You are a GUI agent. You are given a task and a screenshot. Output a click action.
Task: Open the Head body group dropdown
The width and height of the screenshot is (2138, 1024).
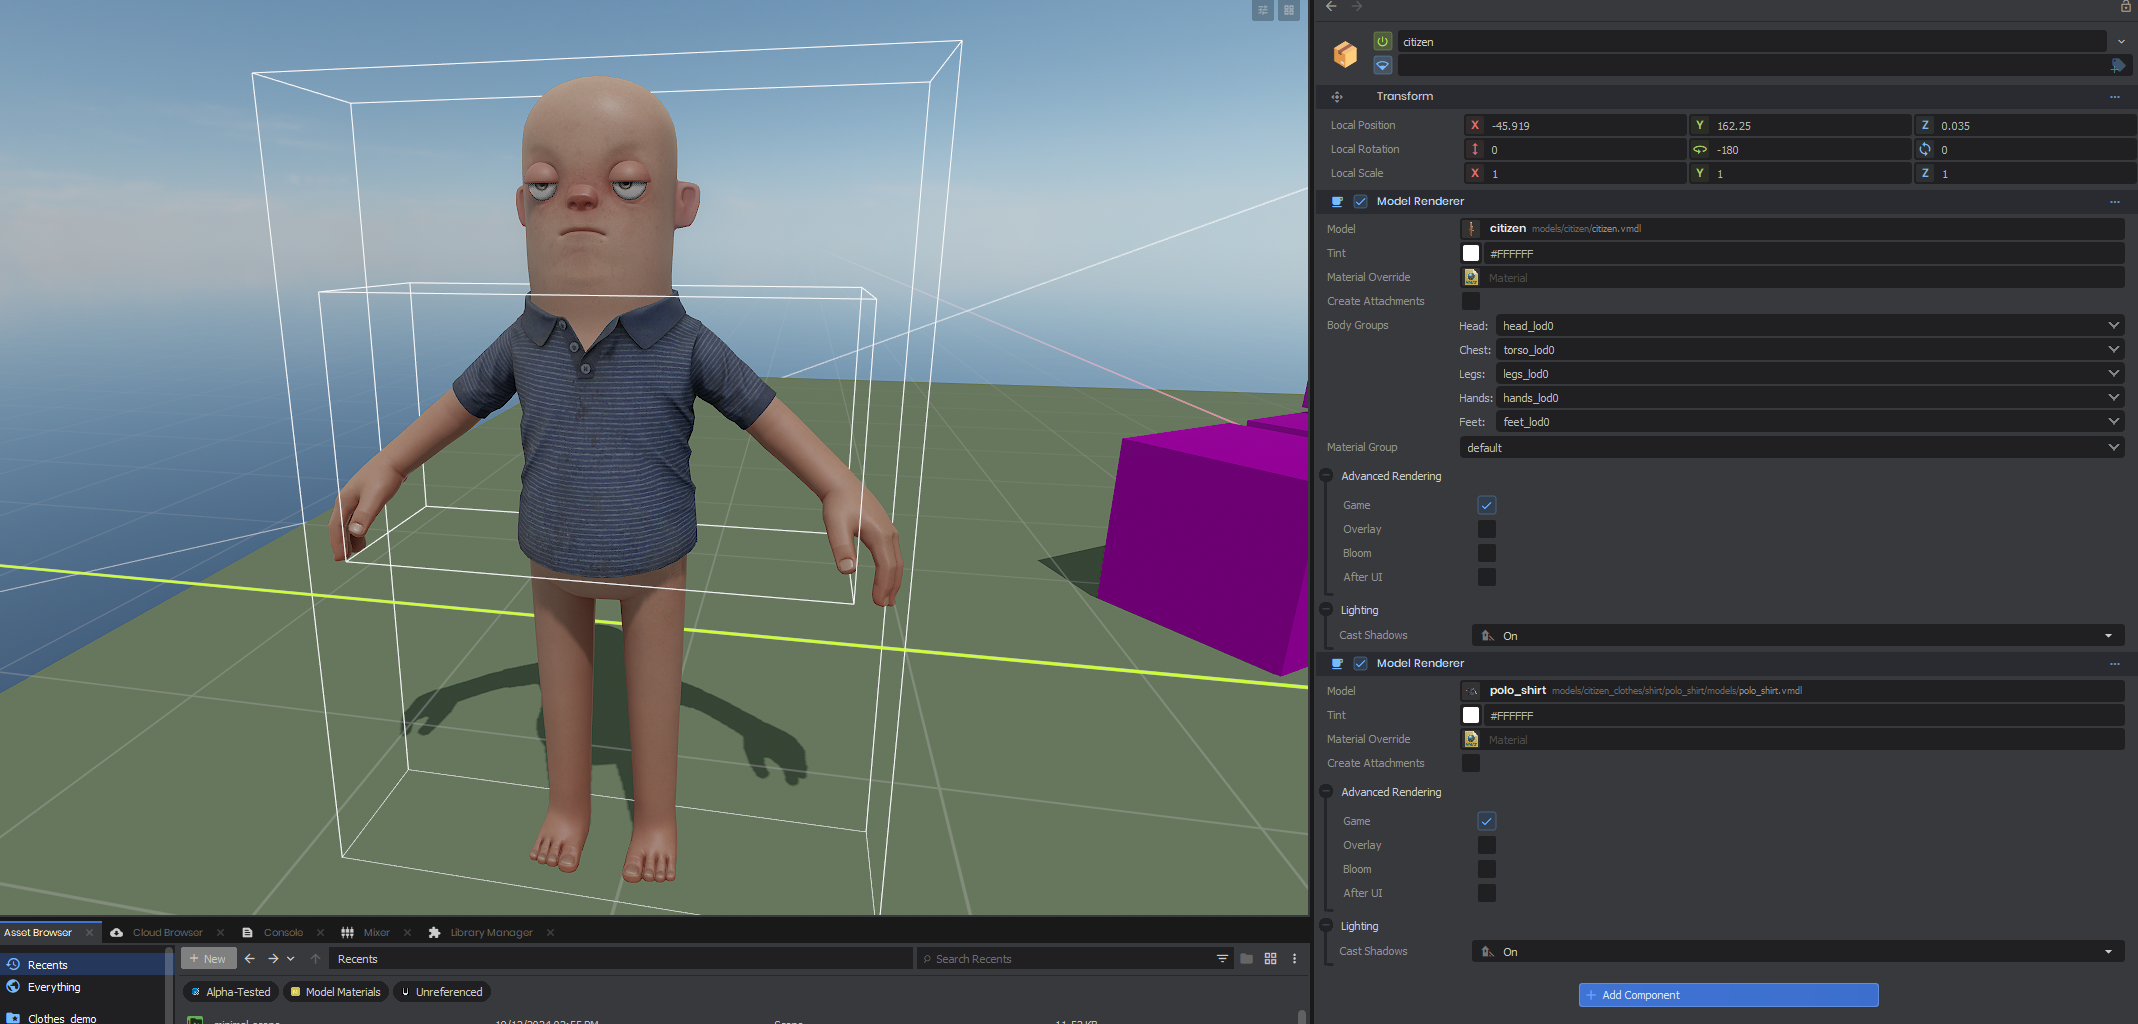(1808, 326)
